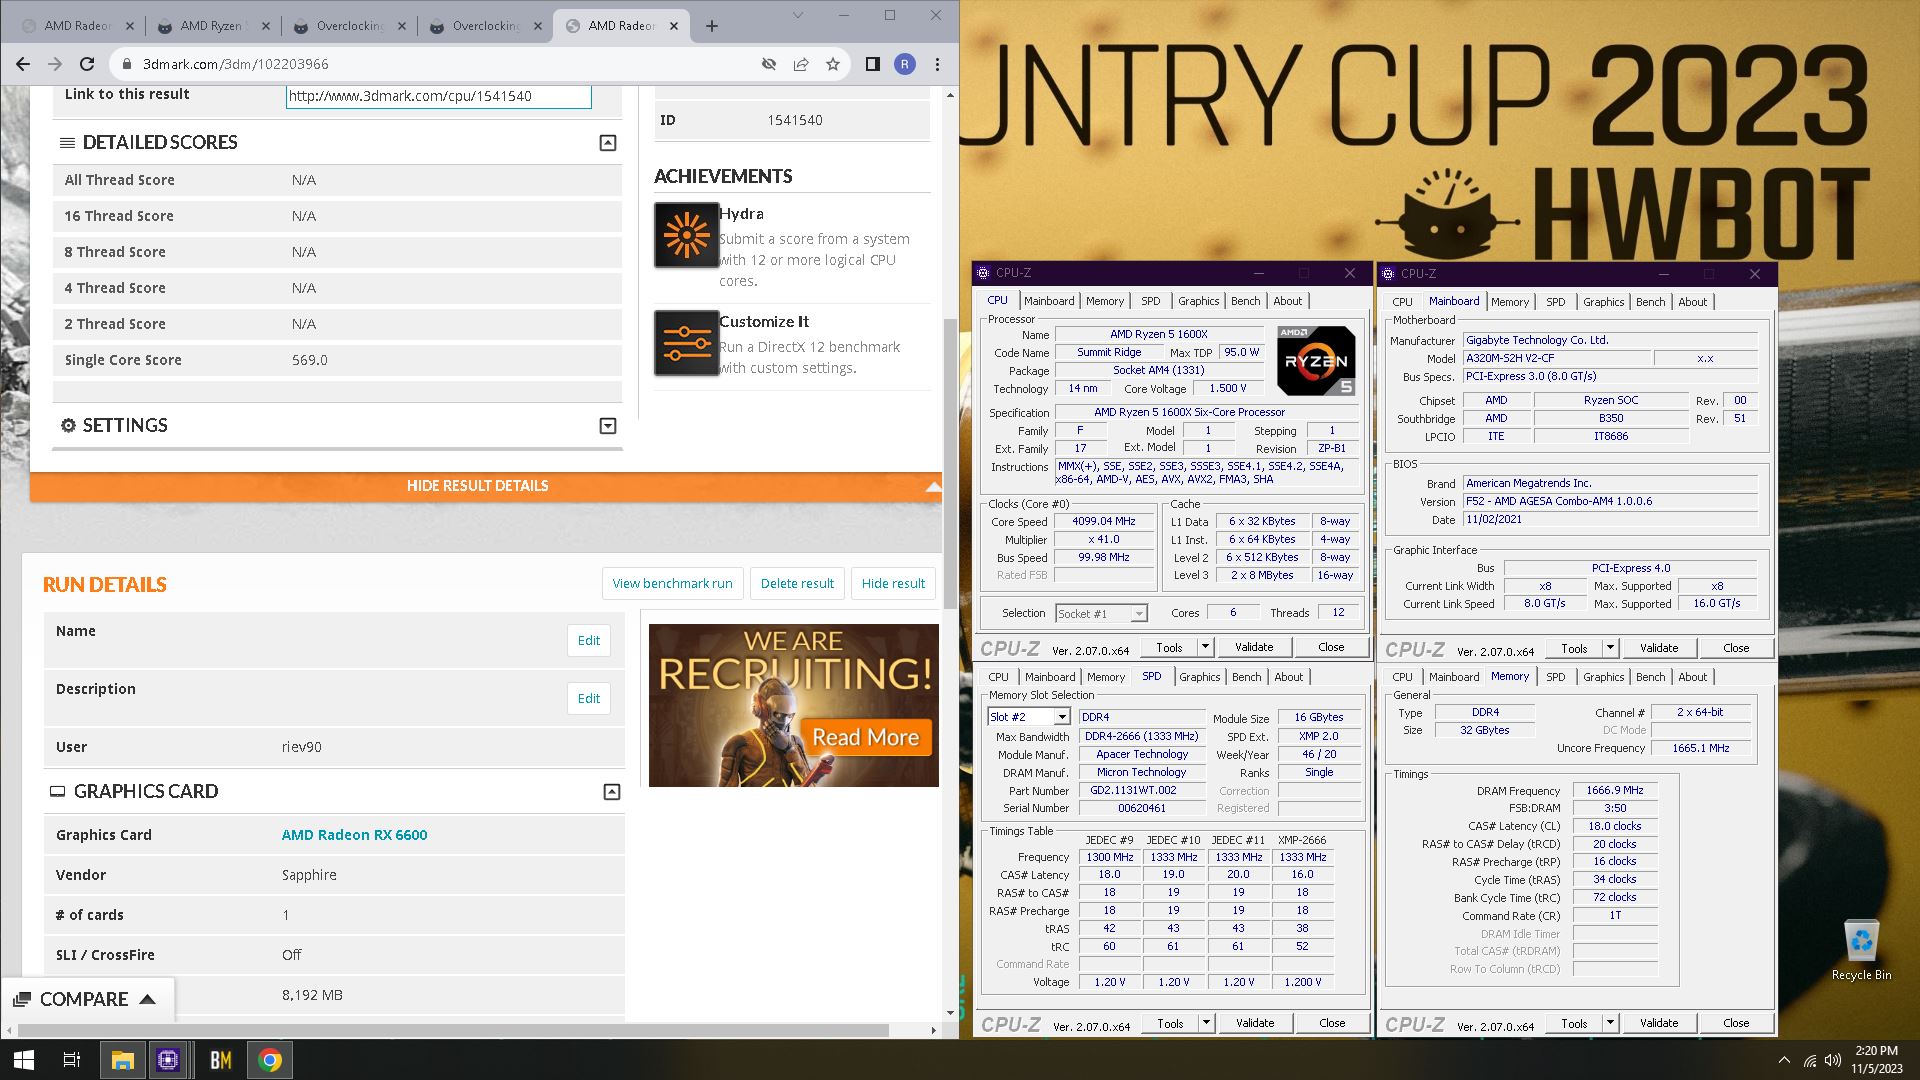This screenshot has width=1920, height=1080.
Task: Switch to the Mainboard tab in the CPU window
Action: 1049,301
